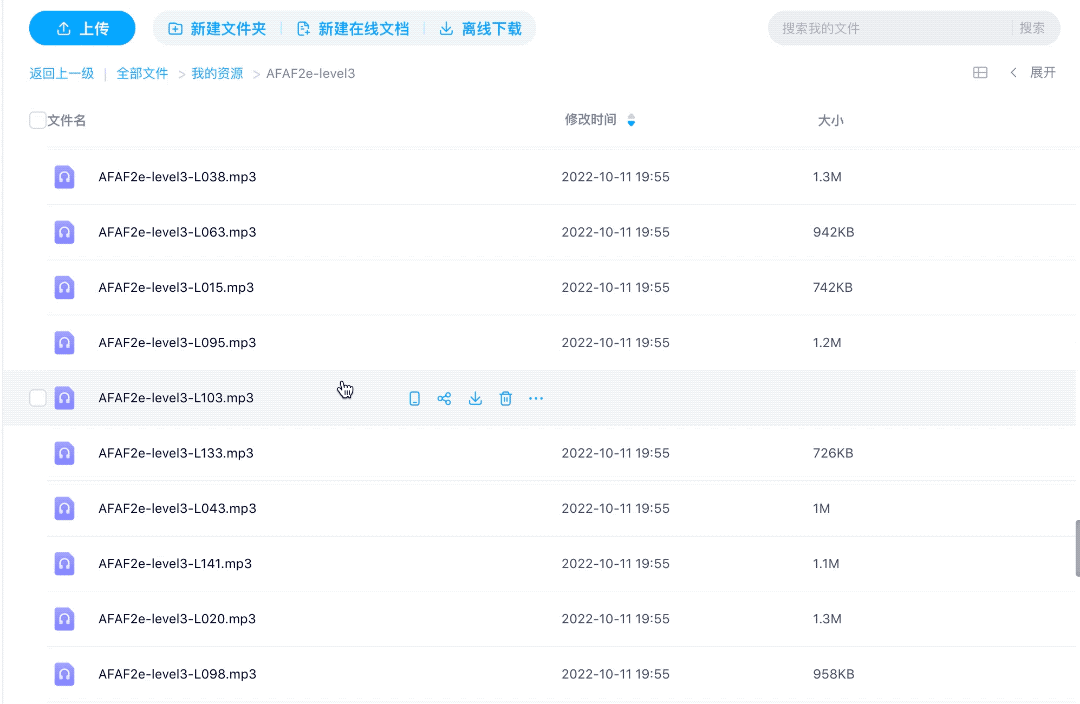Click audio icon of AFAF2e-level3-L015.mp3
This screenshot has width=1080, height=704.
64,287
